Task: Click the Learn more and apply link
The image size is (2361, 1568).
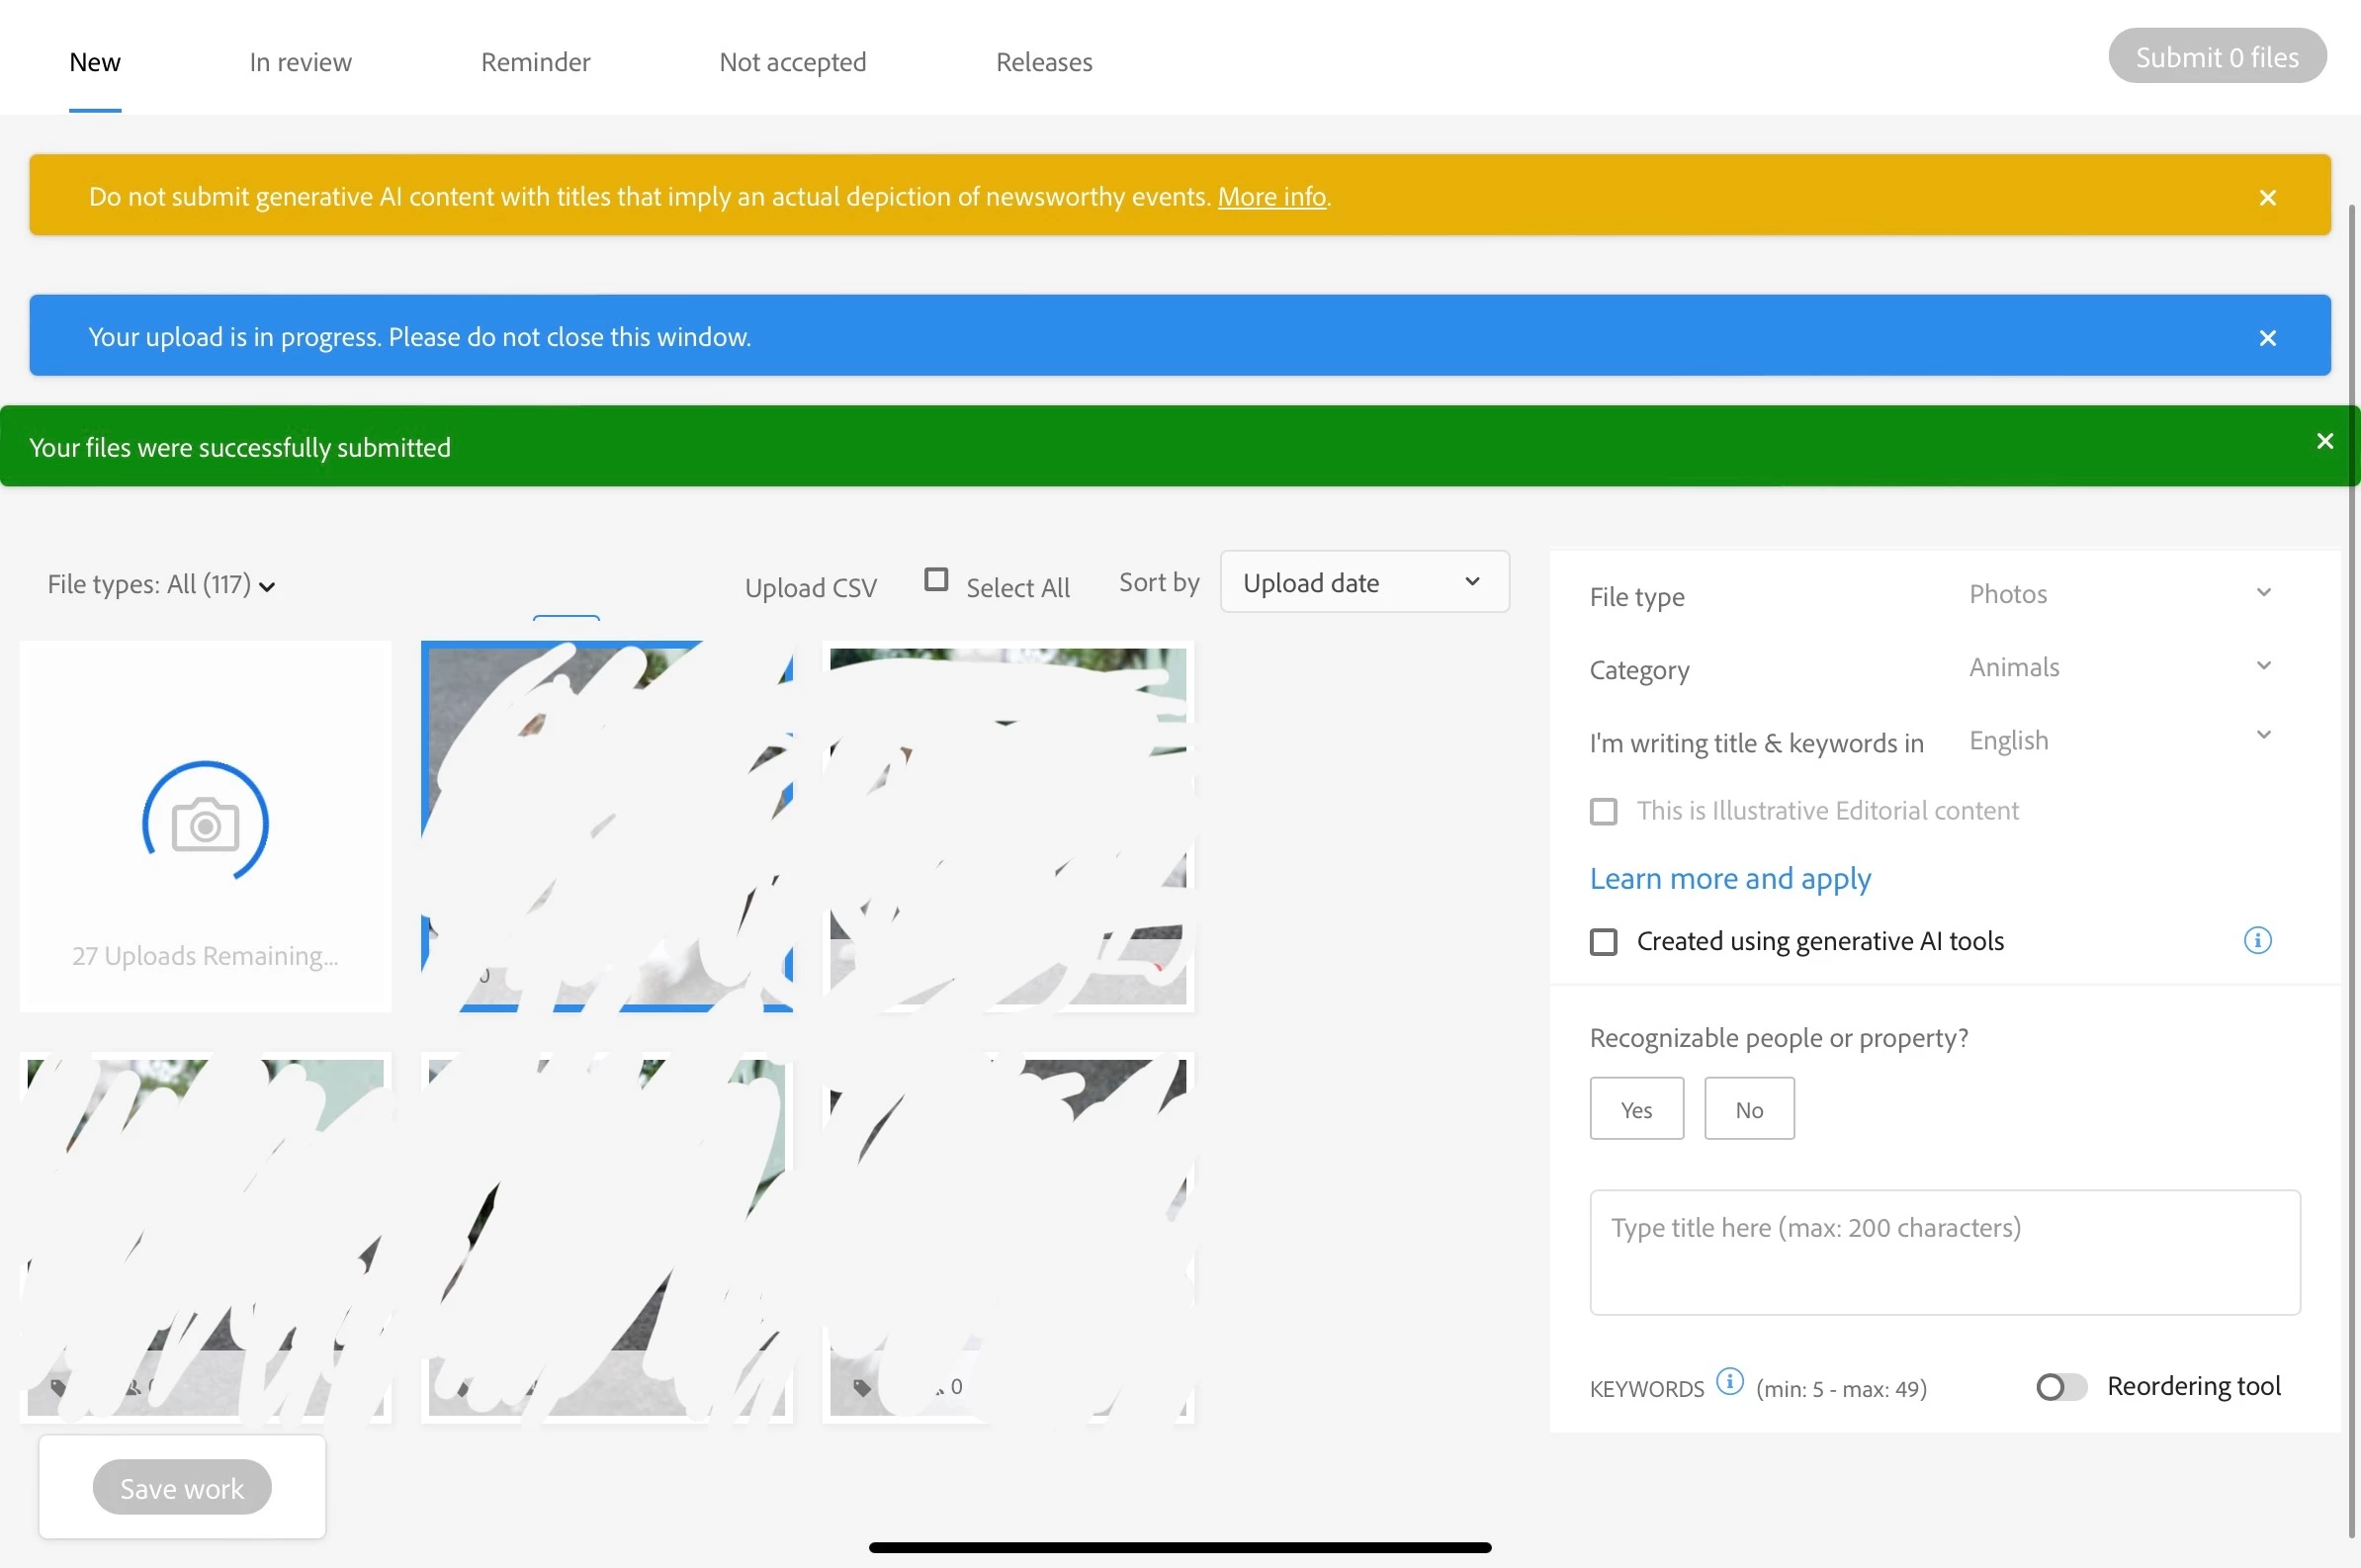Action: 1729,878
